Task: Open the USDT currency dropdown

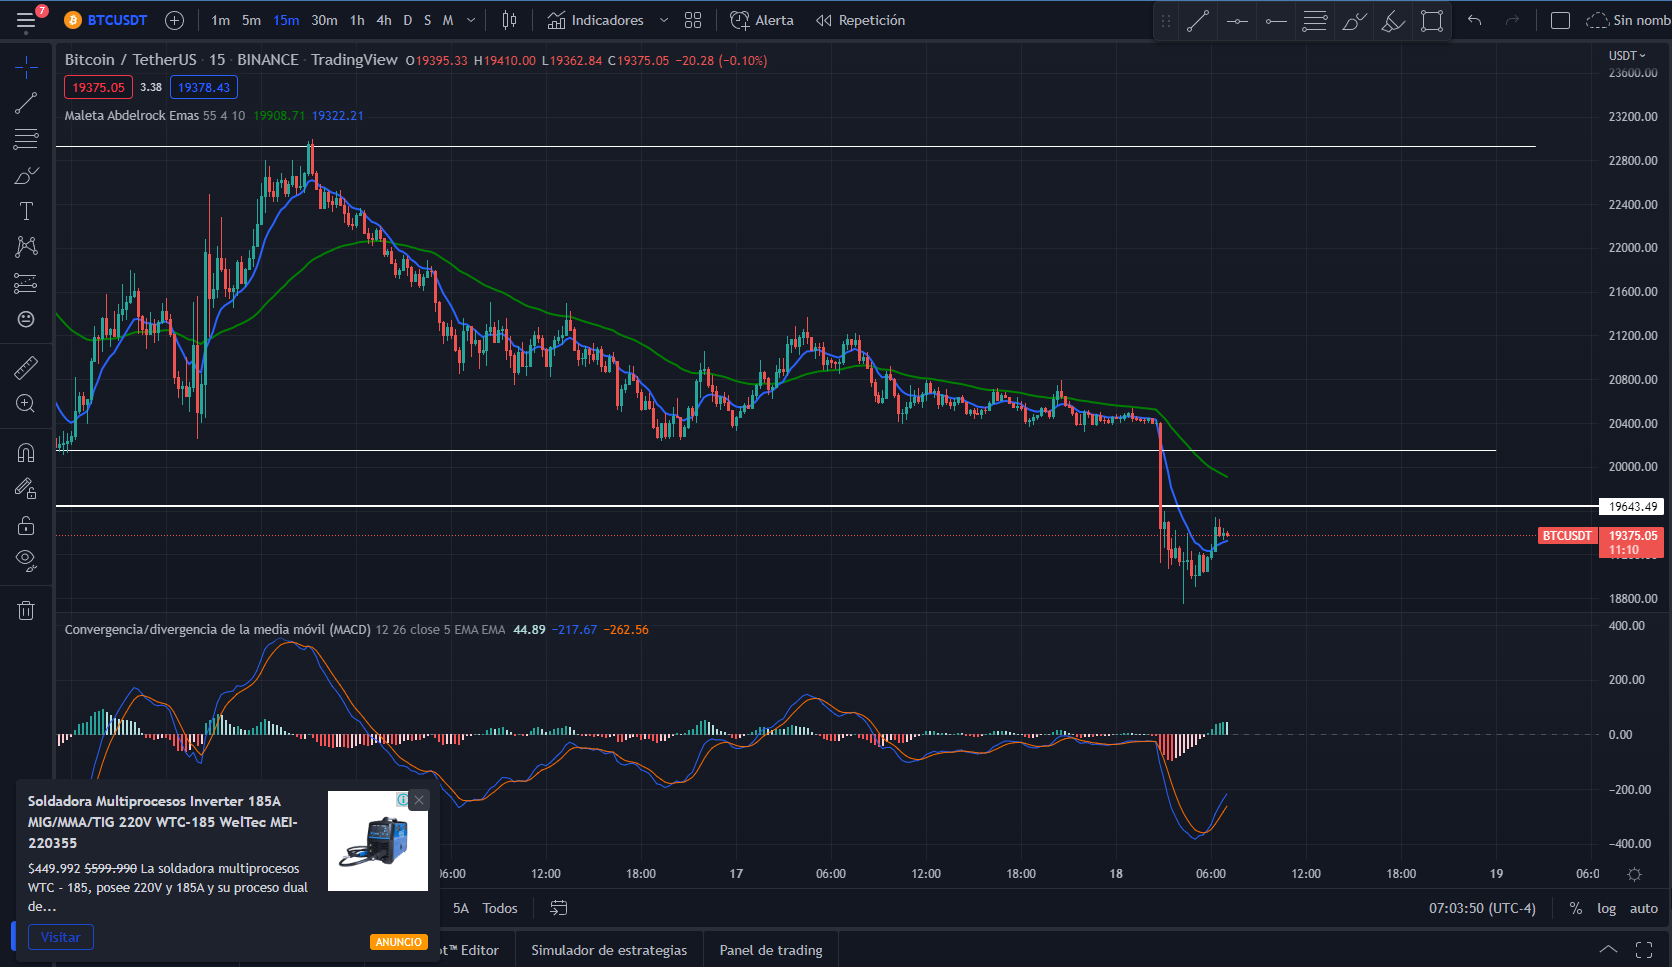Action: (1627, 56)
